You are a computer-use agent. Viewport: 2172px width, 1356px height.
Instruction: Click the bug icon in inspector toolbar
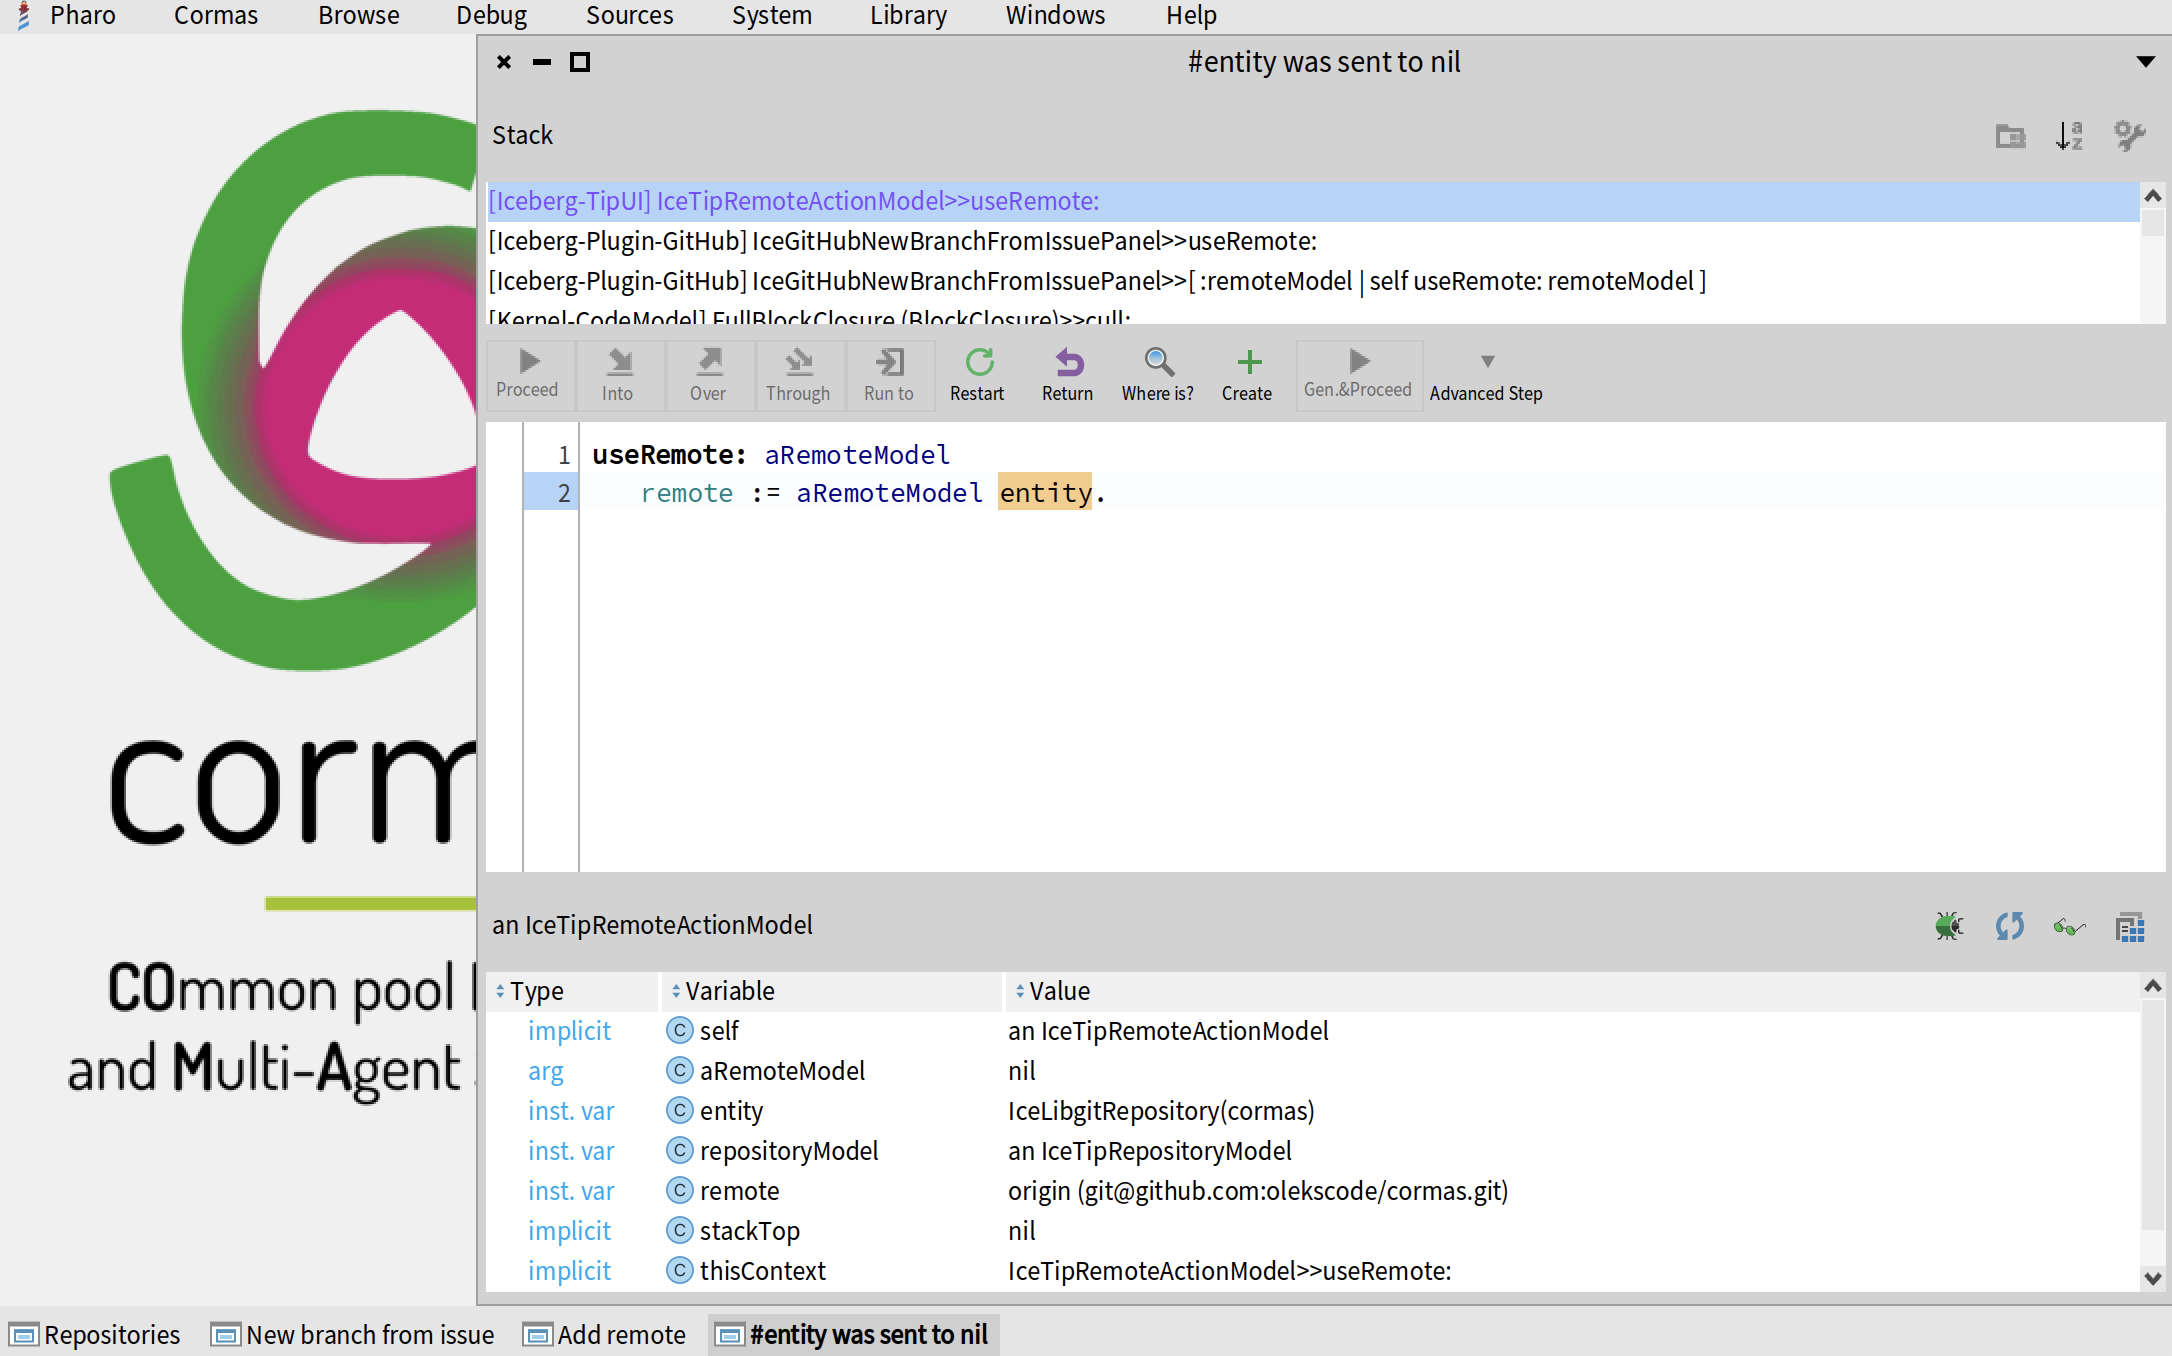click(1948, 926)
